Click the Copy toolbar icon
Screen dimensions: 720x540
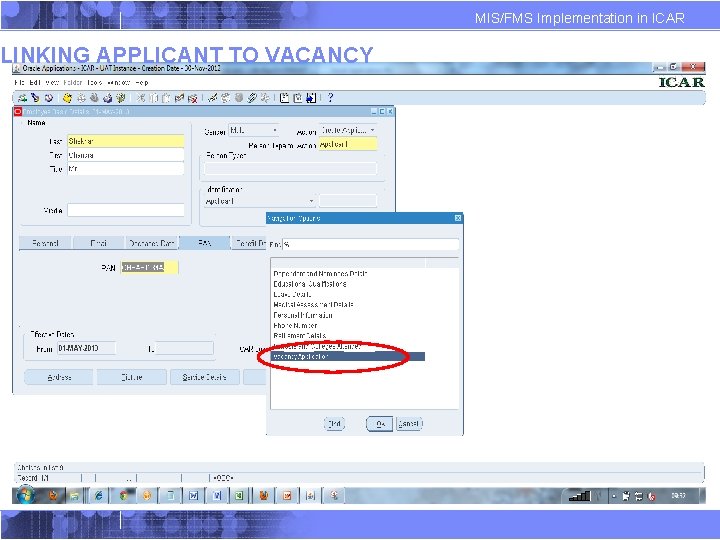154,98
